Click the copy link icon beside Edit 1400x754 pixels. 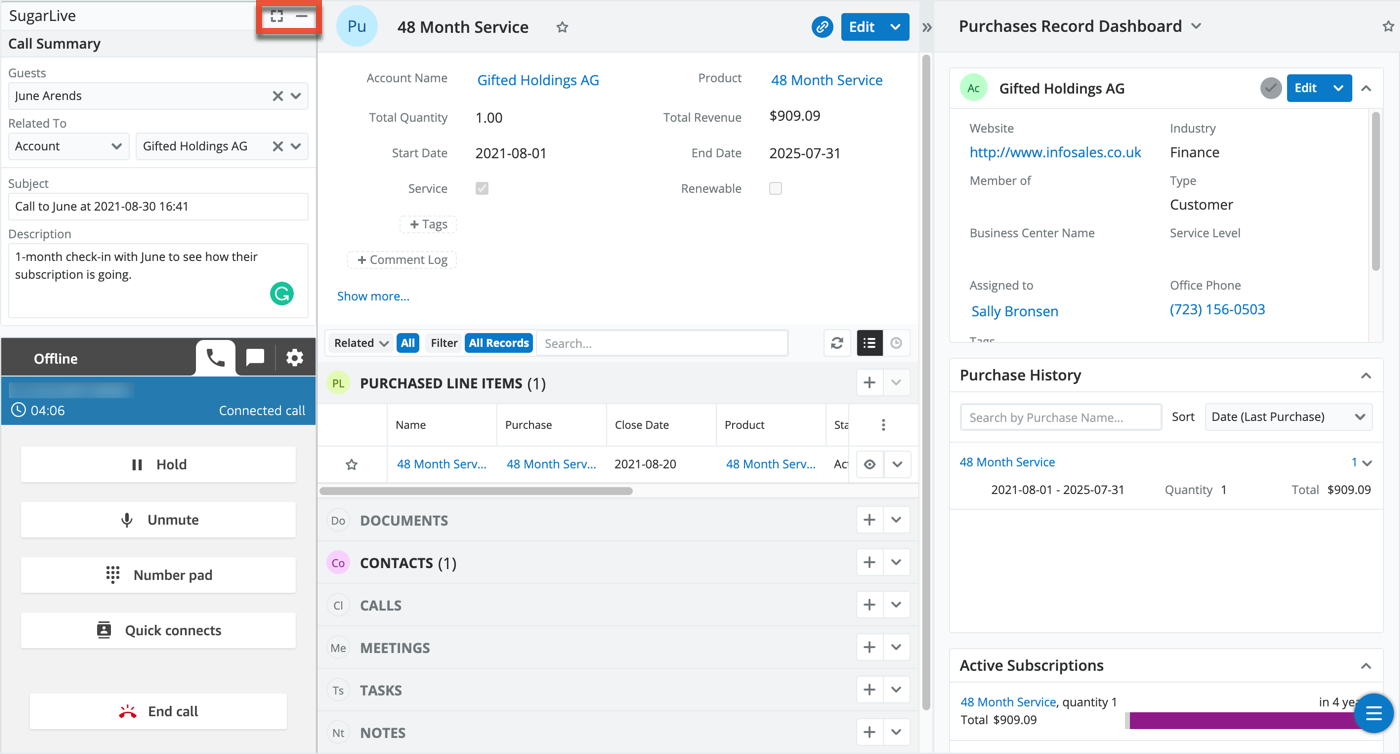click(x=822, y=27)
